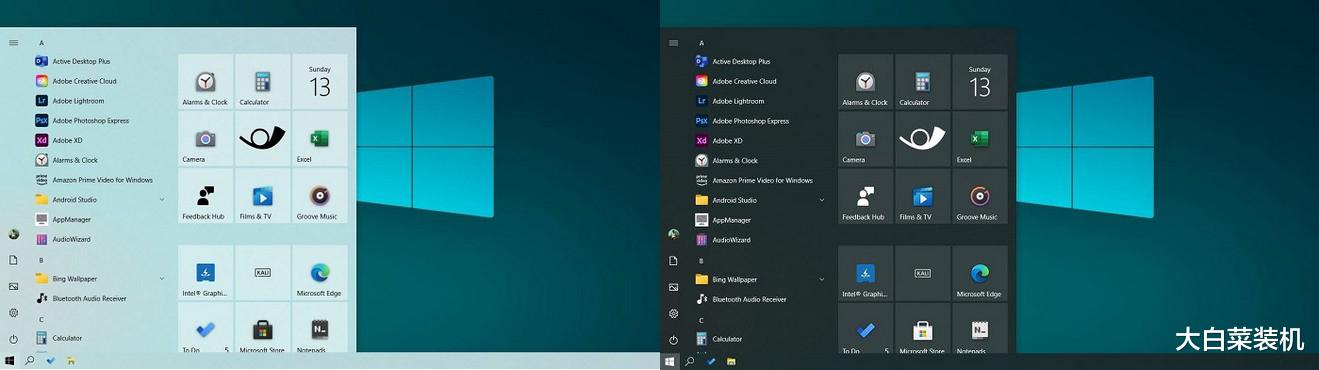The image size is (1319, 370).
Task: Open Films & TV tile in light Start menu
Action: click(263, 196)
